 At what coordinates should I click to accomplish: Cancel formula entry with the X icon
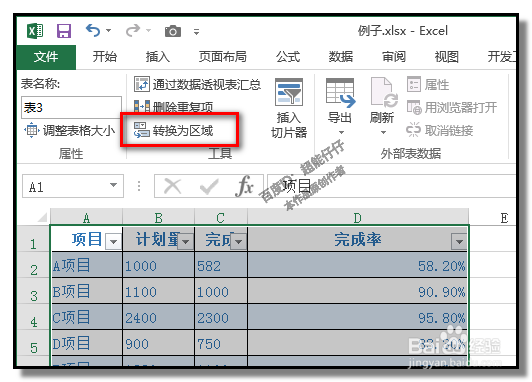pyautogui.click(x=173, y=186)
